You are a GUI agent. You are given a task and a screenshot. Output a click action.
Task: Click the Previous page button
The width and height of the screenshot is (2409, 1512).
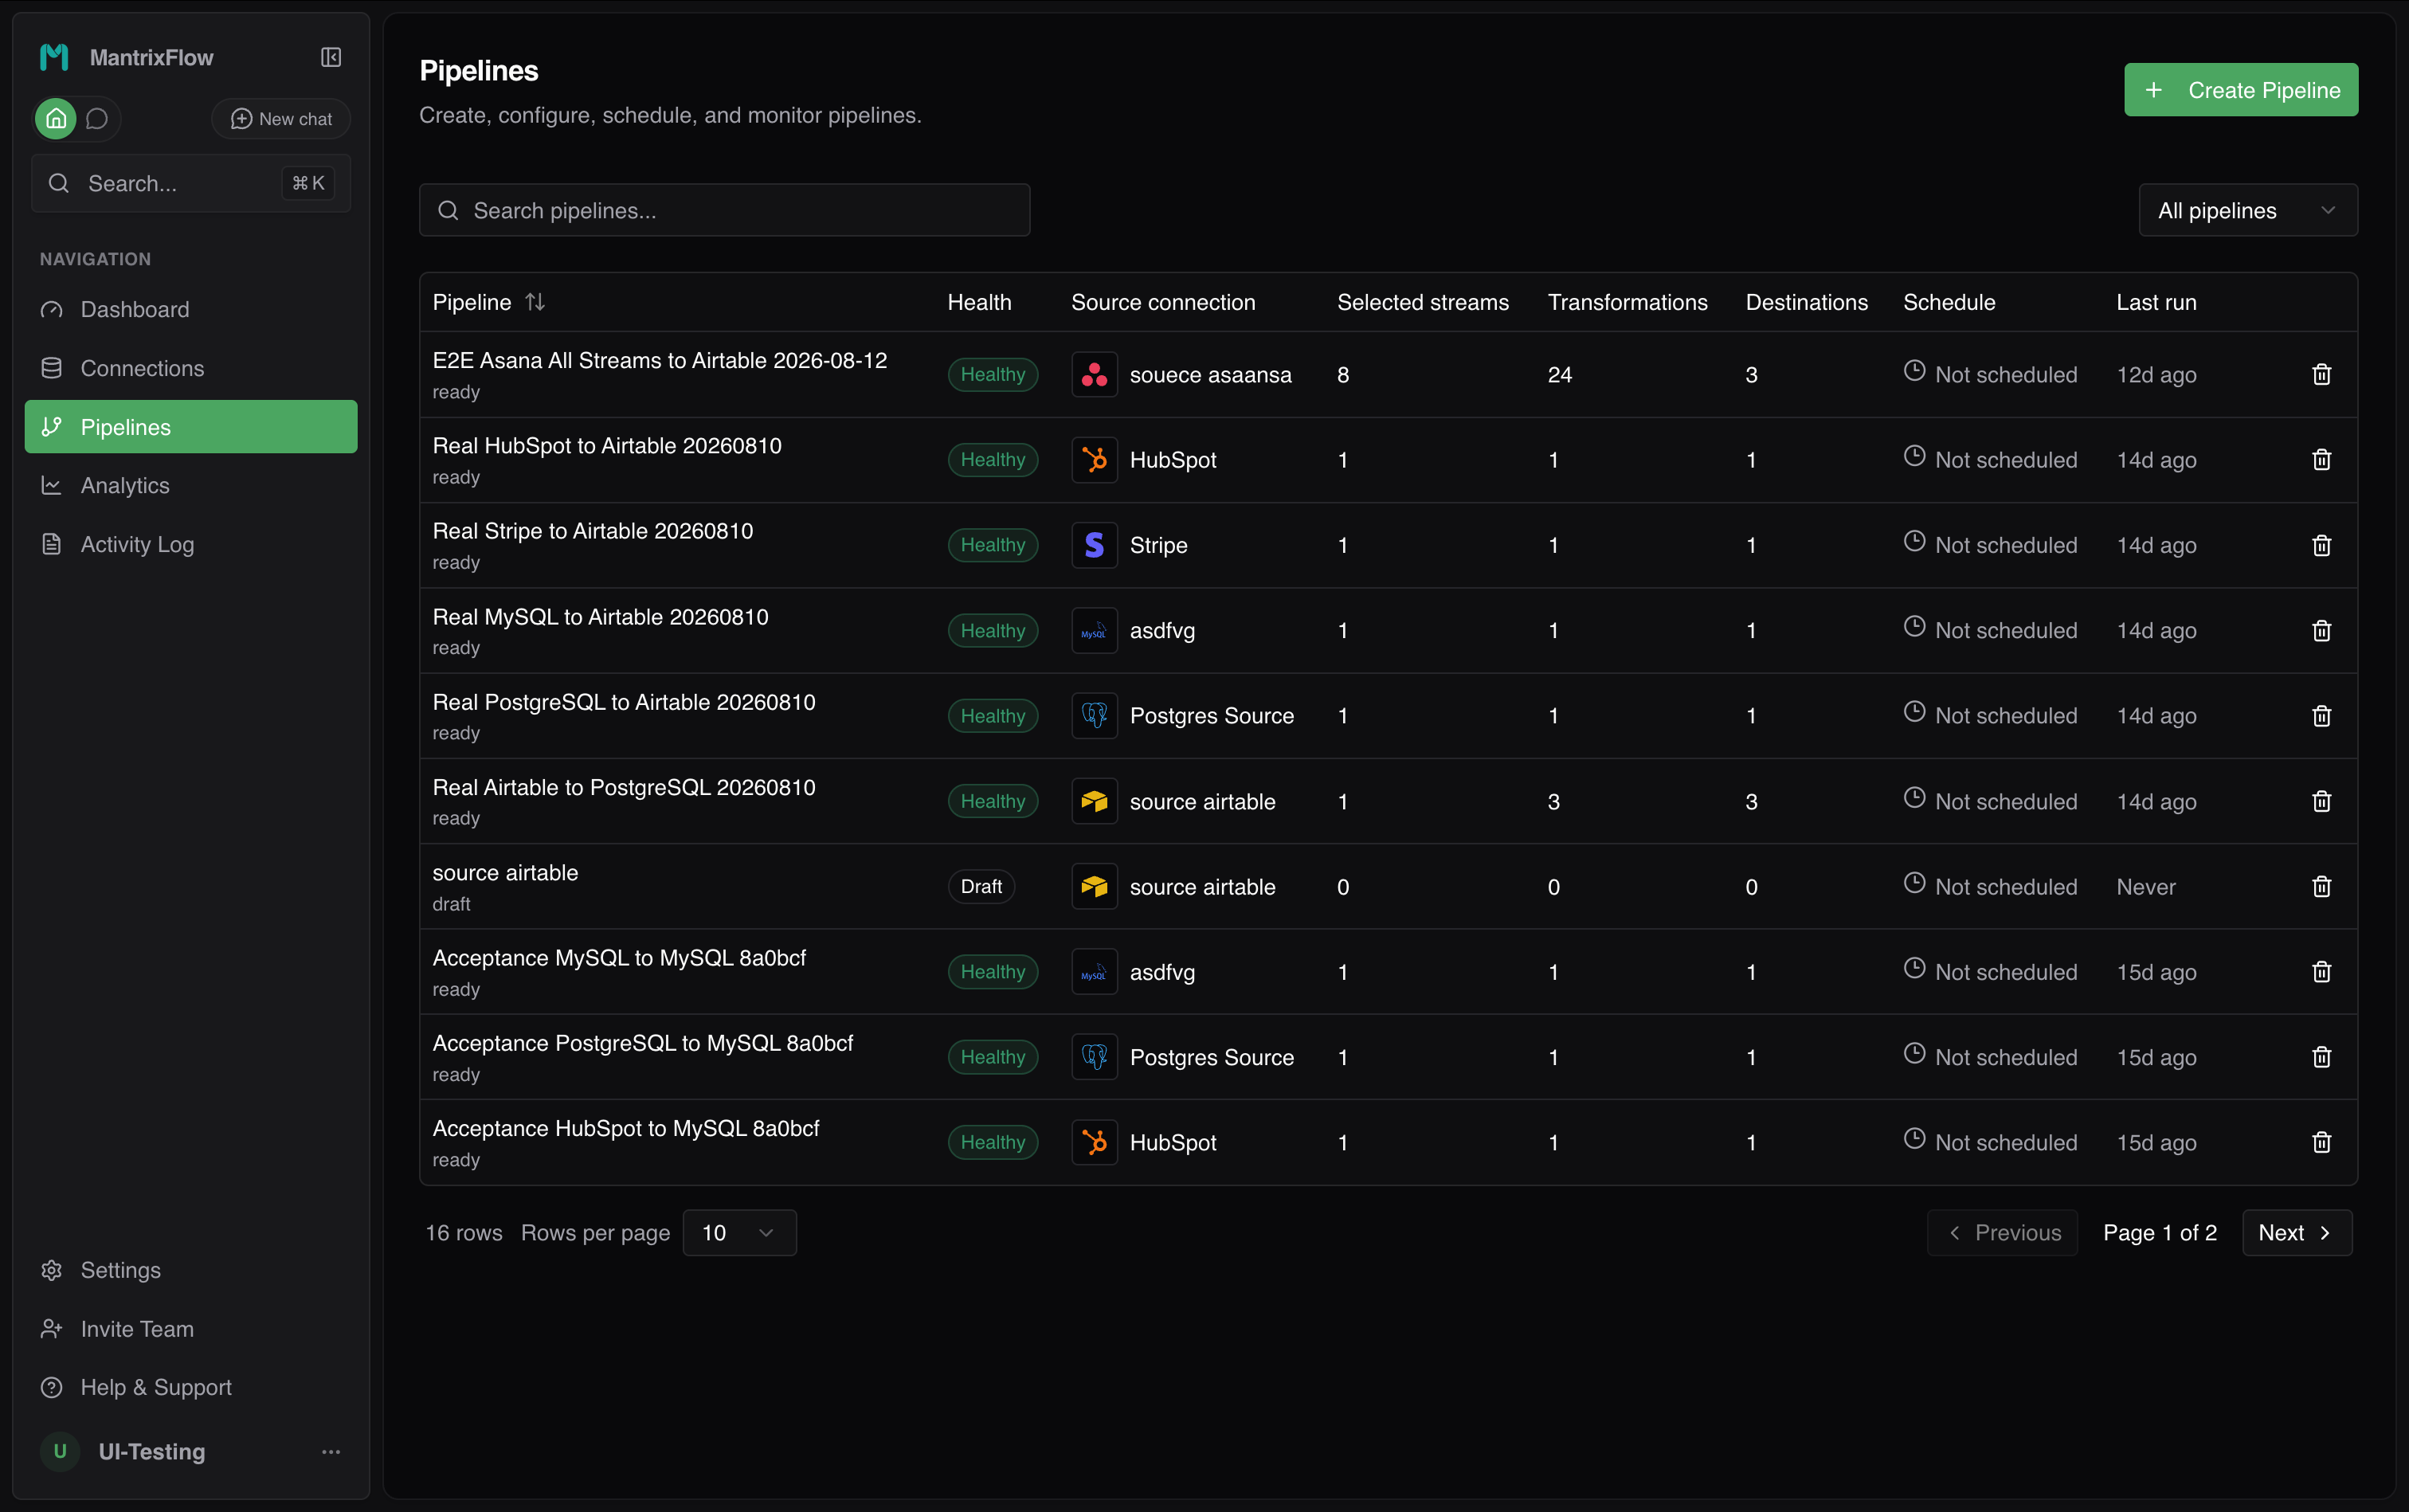coord(2002,1232)
